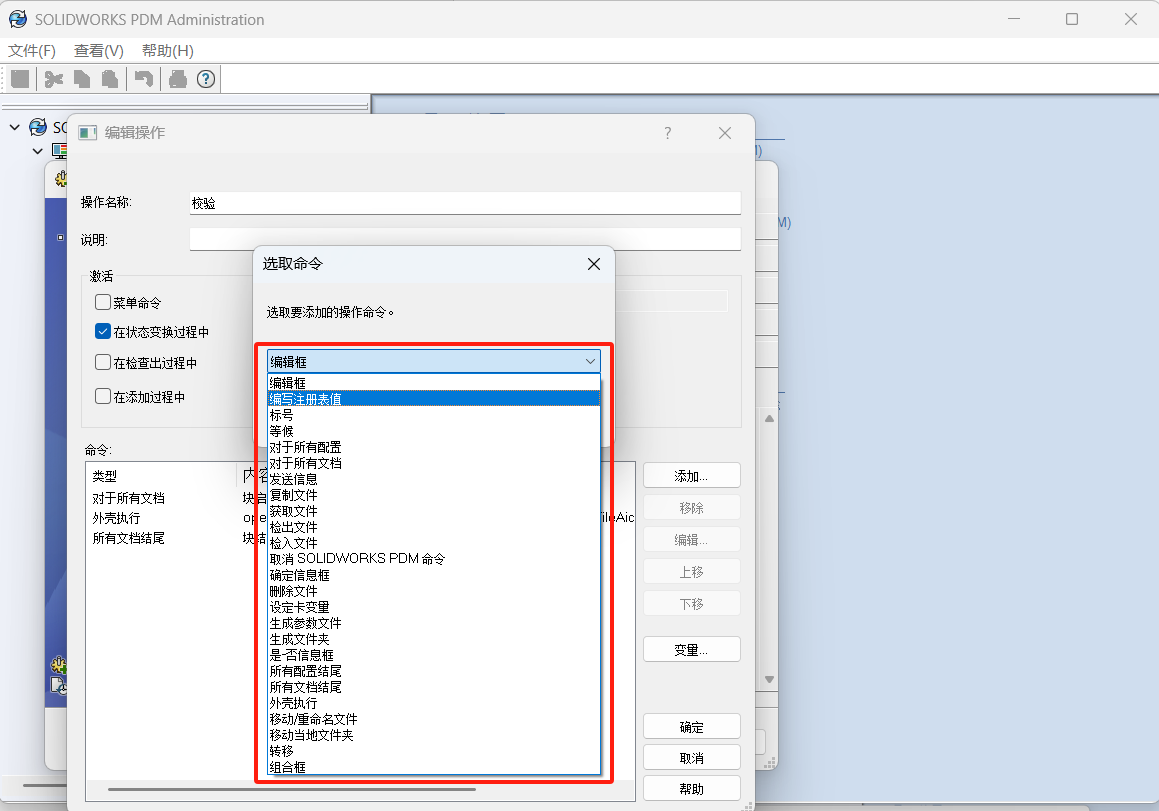This screenshot has width=1159, height=811.
Task: Click the 类型 column header
Action: tap(161, 476)
